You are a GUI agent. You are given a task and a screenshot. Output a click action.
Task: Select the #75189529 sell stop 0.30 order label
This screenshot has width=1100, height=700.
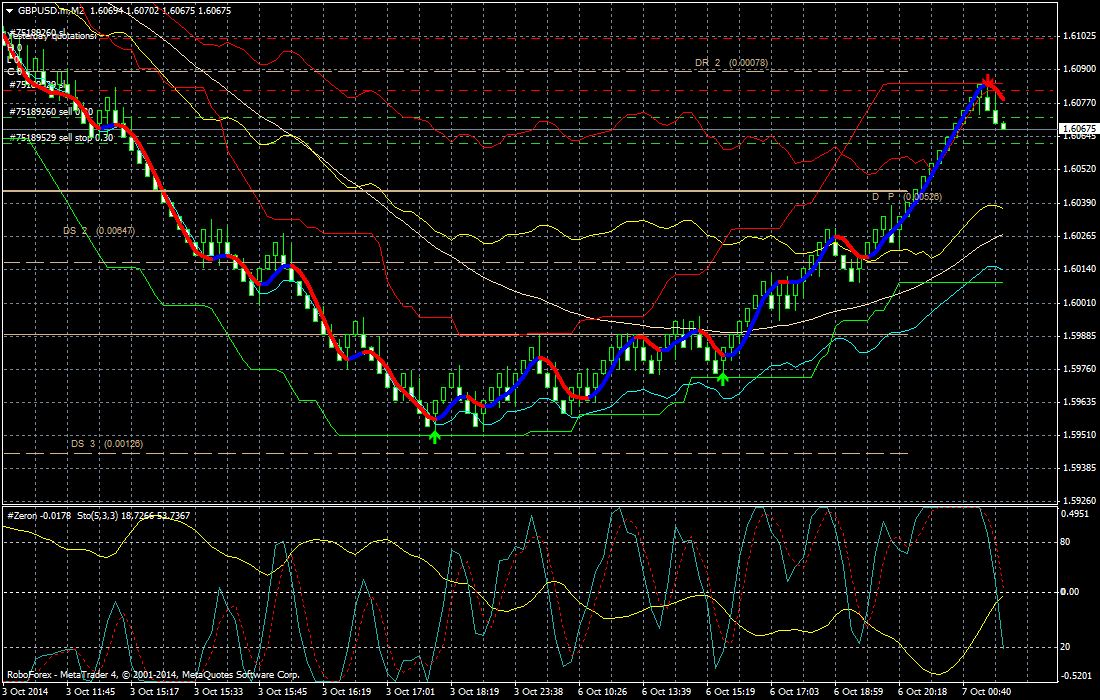[x=62, y=138]
